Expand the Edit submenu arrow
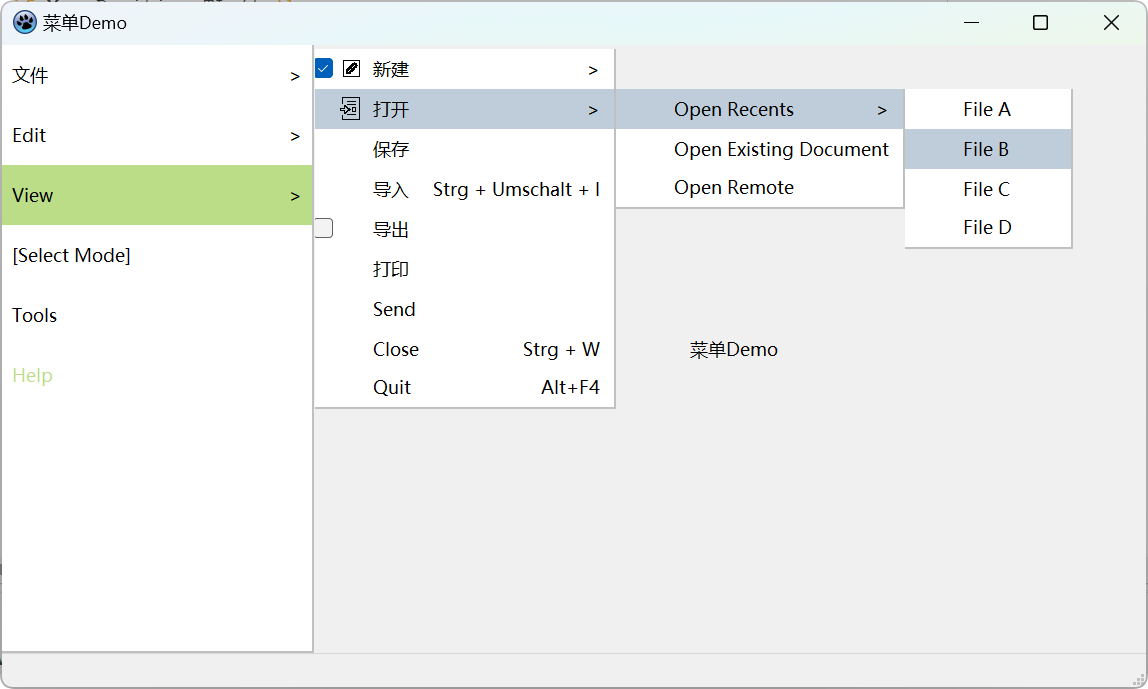Screen dimensions: 1148x689 click(295, 136)
